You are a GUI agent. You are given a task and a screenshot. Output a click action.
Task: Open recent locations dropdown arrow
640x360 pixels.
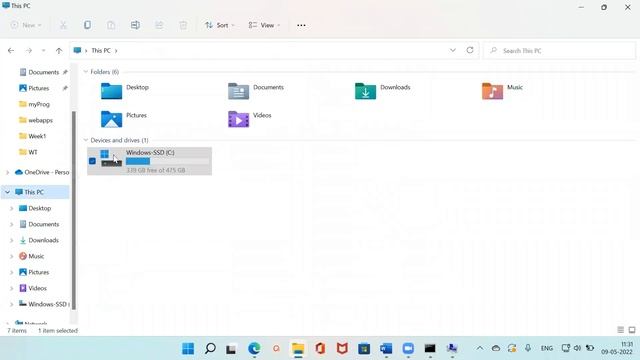pyautogui.click(x=44, y=51)
